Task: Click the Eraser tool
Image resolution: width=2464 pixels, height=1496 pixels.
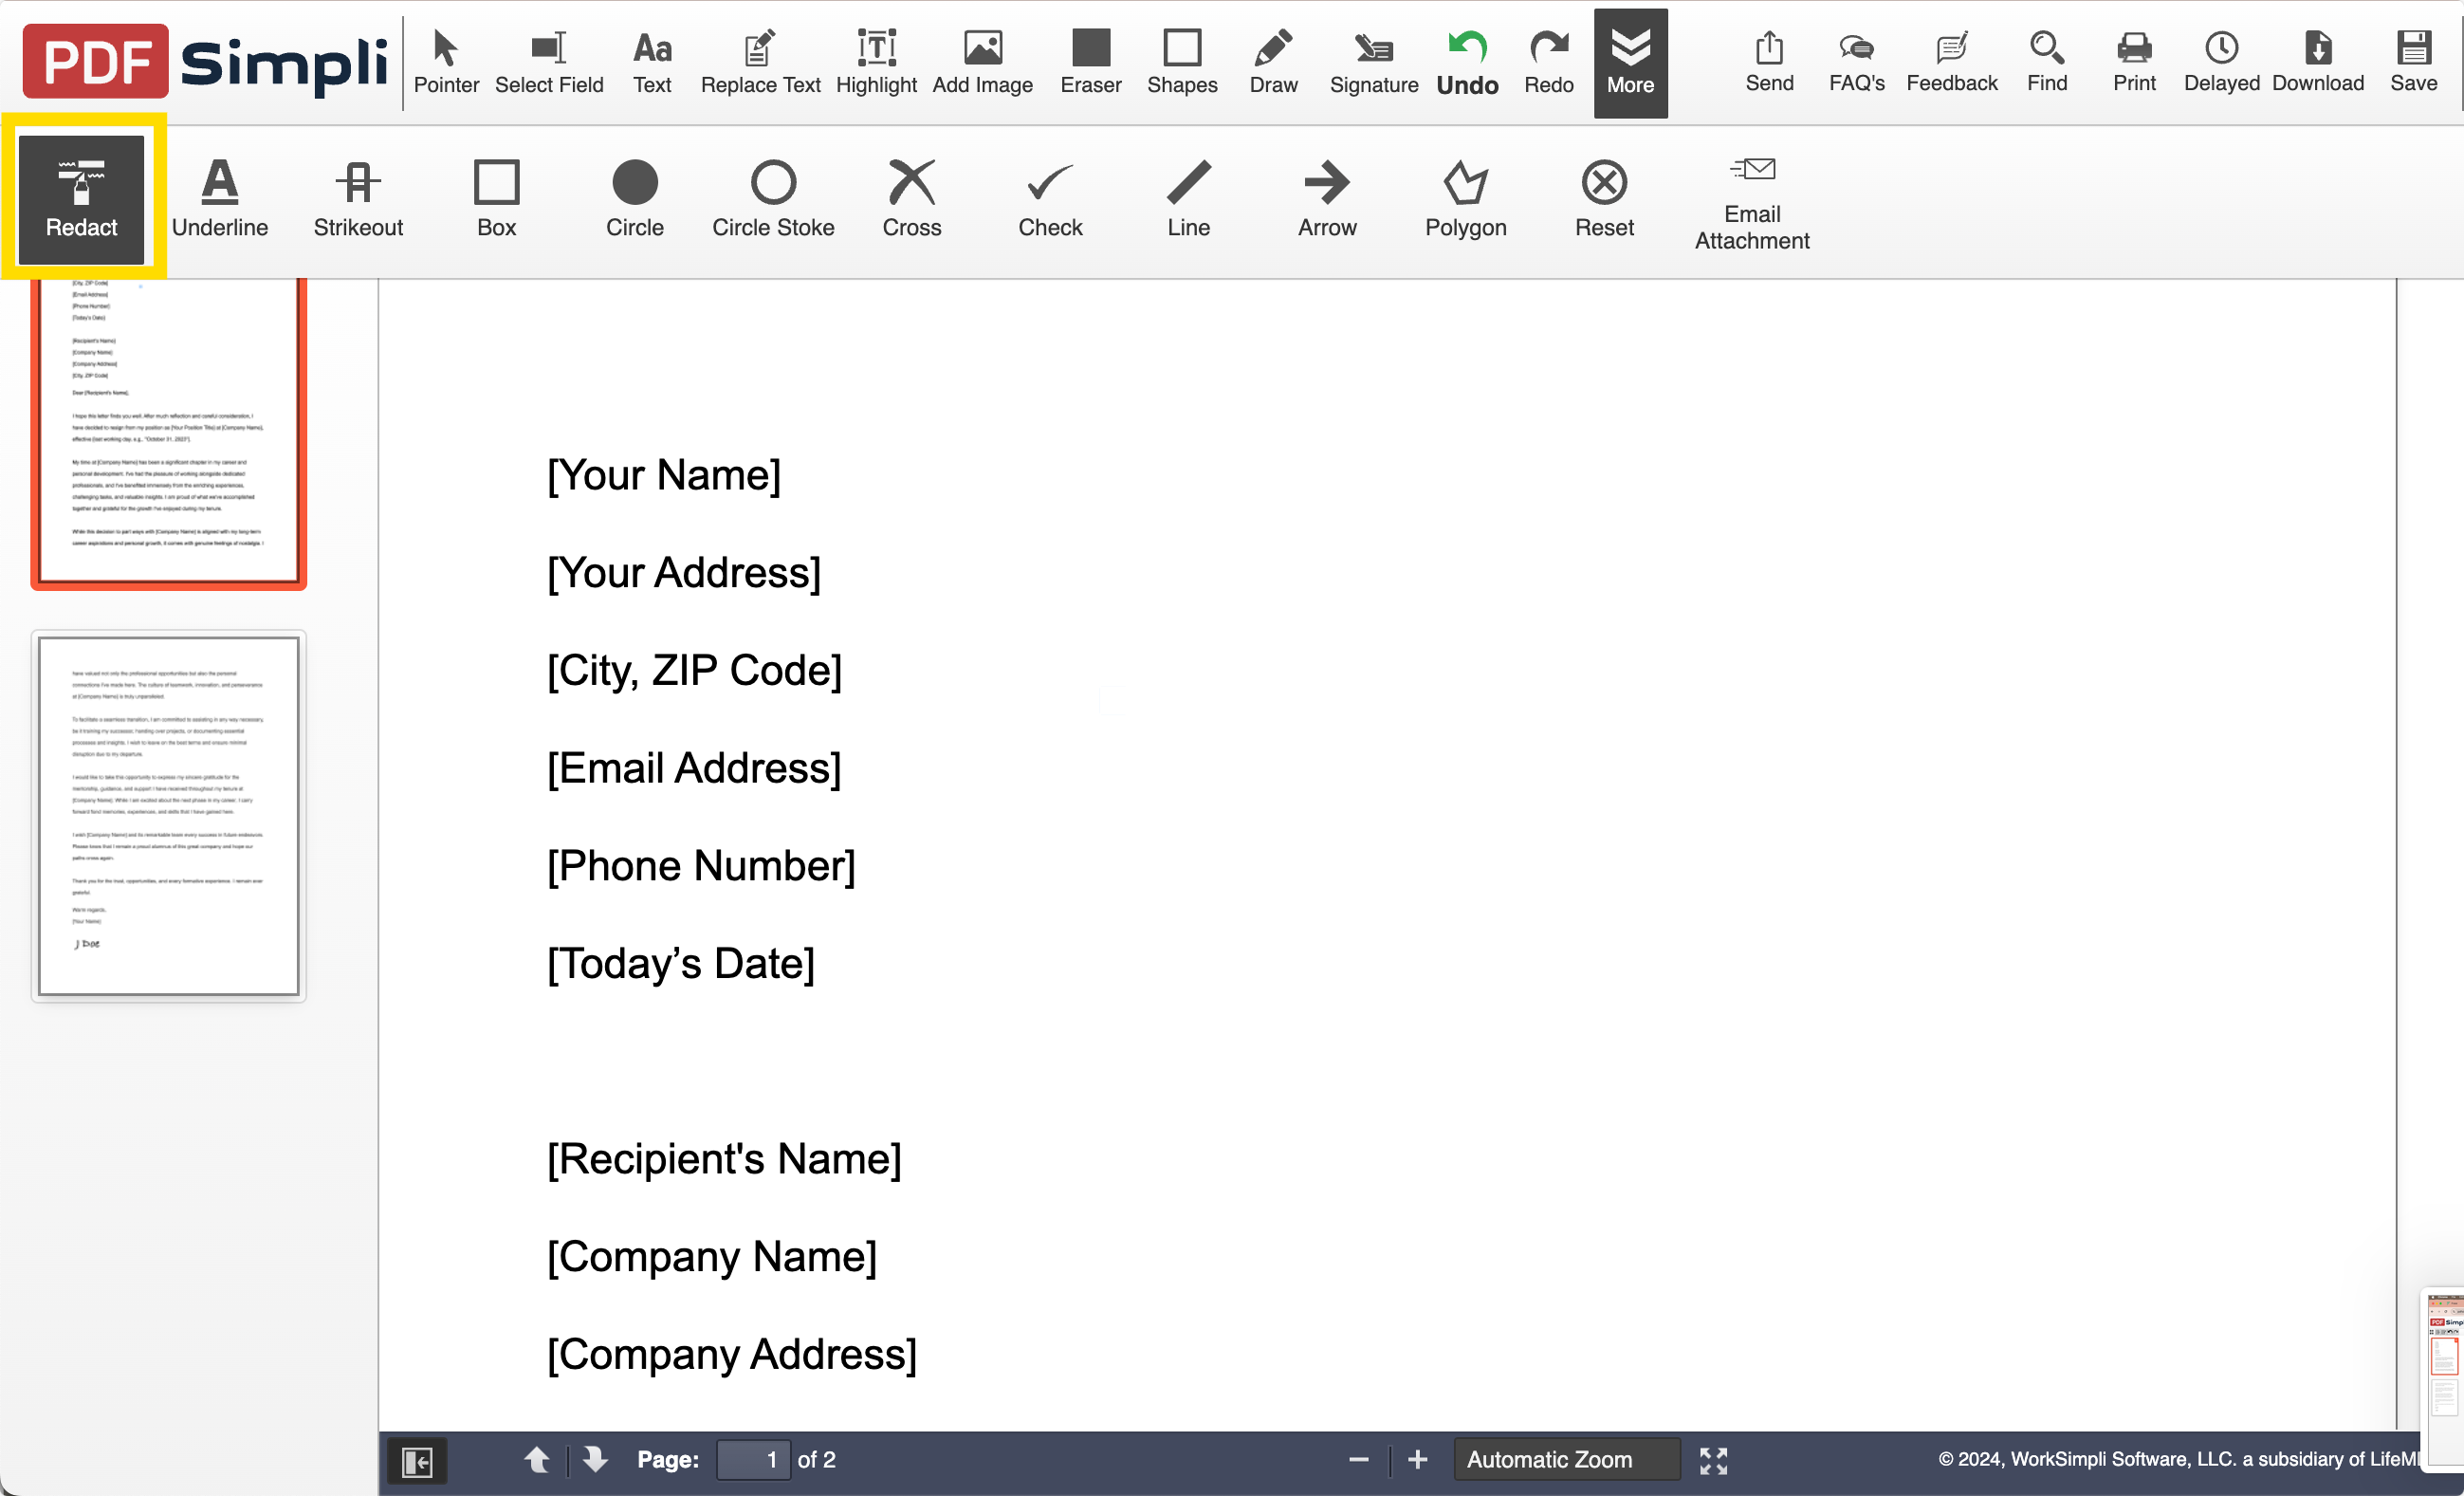Action: pyautogui.click(x=1090, y=62)
